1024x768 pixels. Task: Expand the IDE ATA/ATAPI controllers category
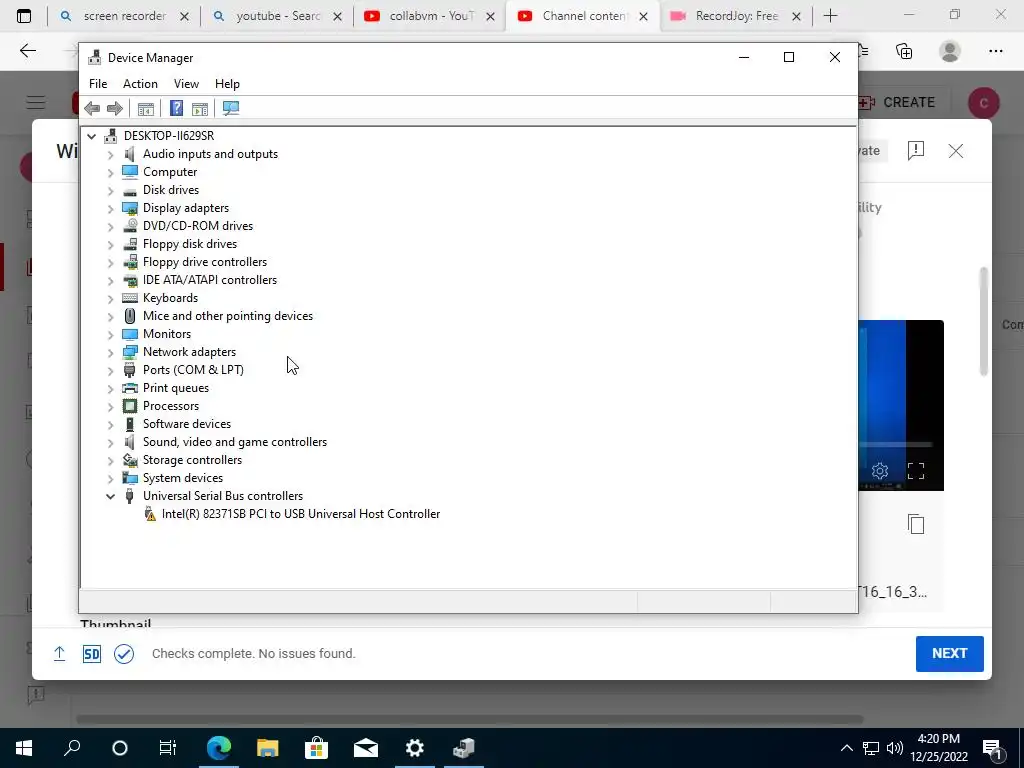tap(110, 280)
